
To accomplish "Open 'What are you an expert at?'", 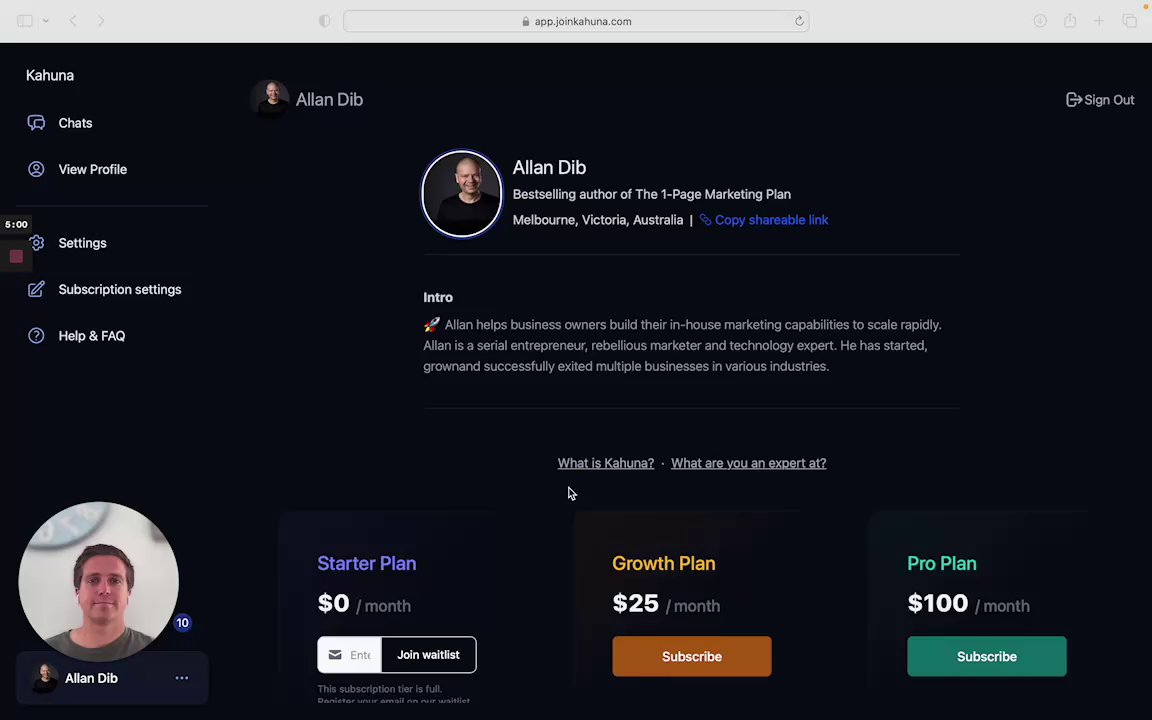I will 748,463.
